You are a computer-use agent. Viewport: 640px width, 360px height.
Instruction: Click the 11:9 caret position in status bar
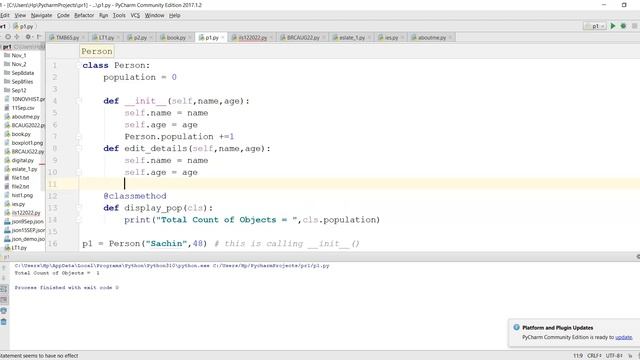click(578, 356)
